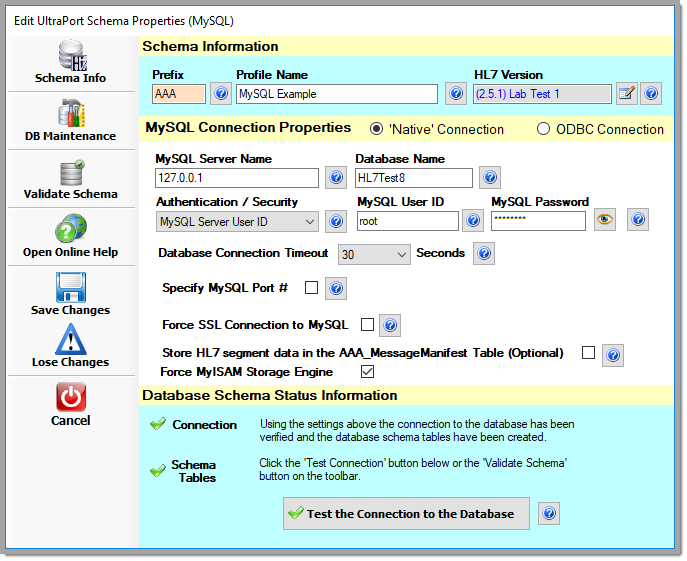Click the Connection status checkmark
The image size is (687, 561).
tap(158, 424)
